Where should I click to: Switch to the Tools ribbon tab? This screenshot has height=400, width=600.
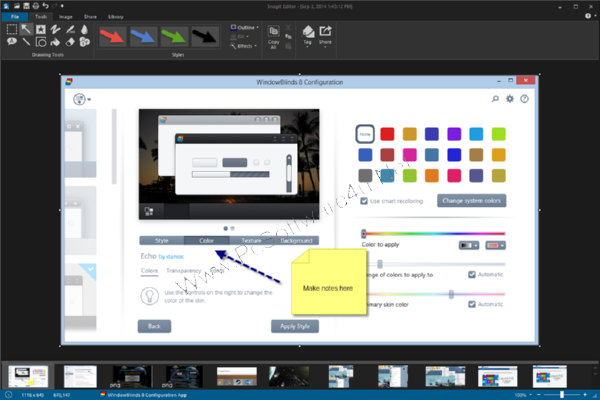click(x=41, y=17)
